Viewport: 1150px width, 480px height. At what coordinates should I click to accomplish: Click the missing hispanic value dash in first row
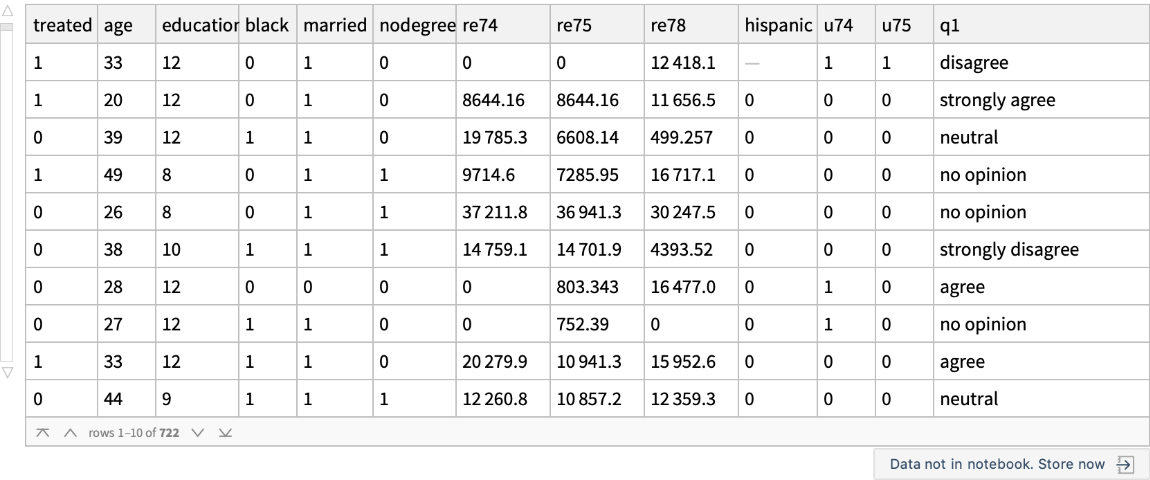[752, 62]
